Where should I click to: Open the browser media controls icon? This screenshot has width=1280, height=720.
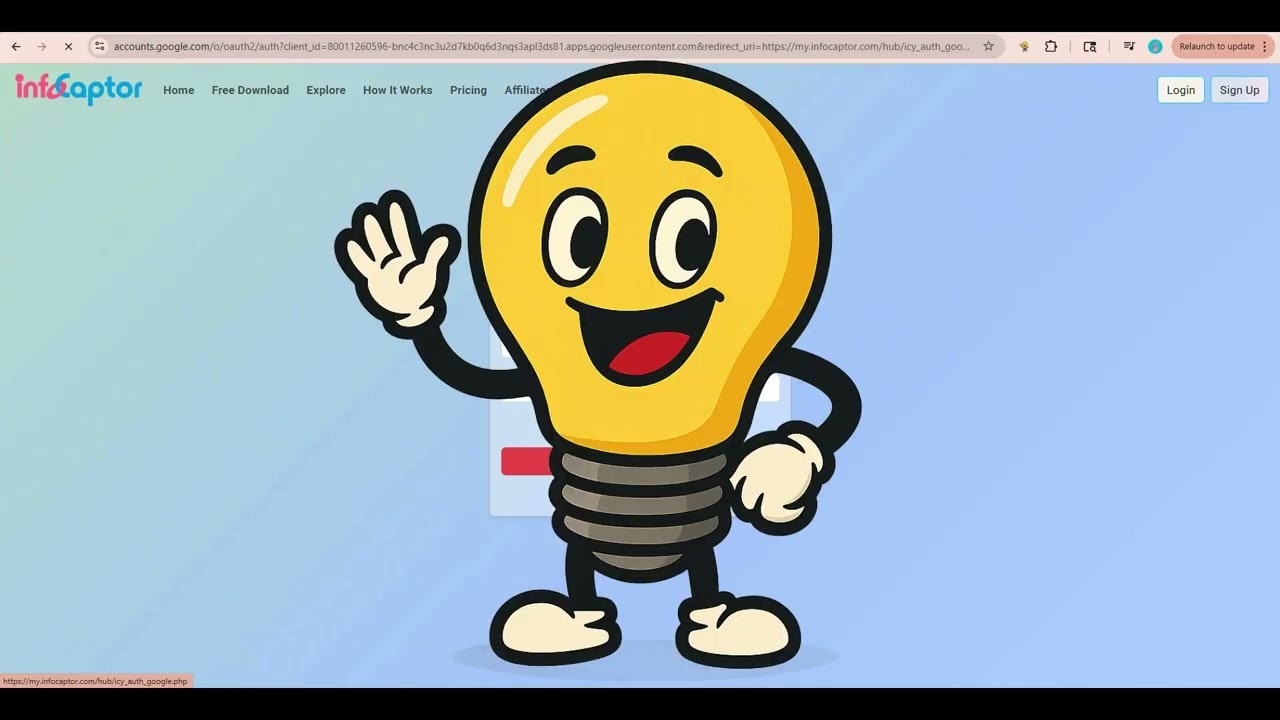click(1129, 46)
